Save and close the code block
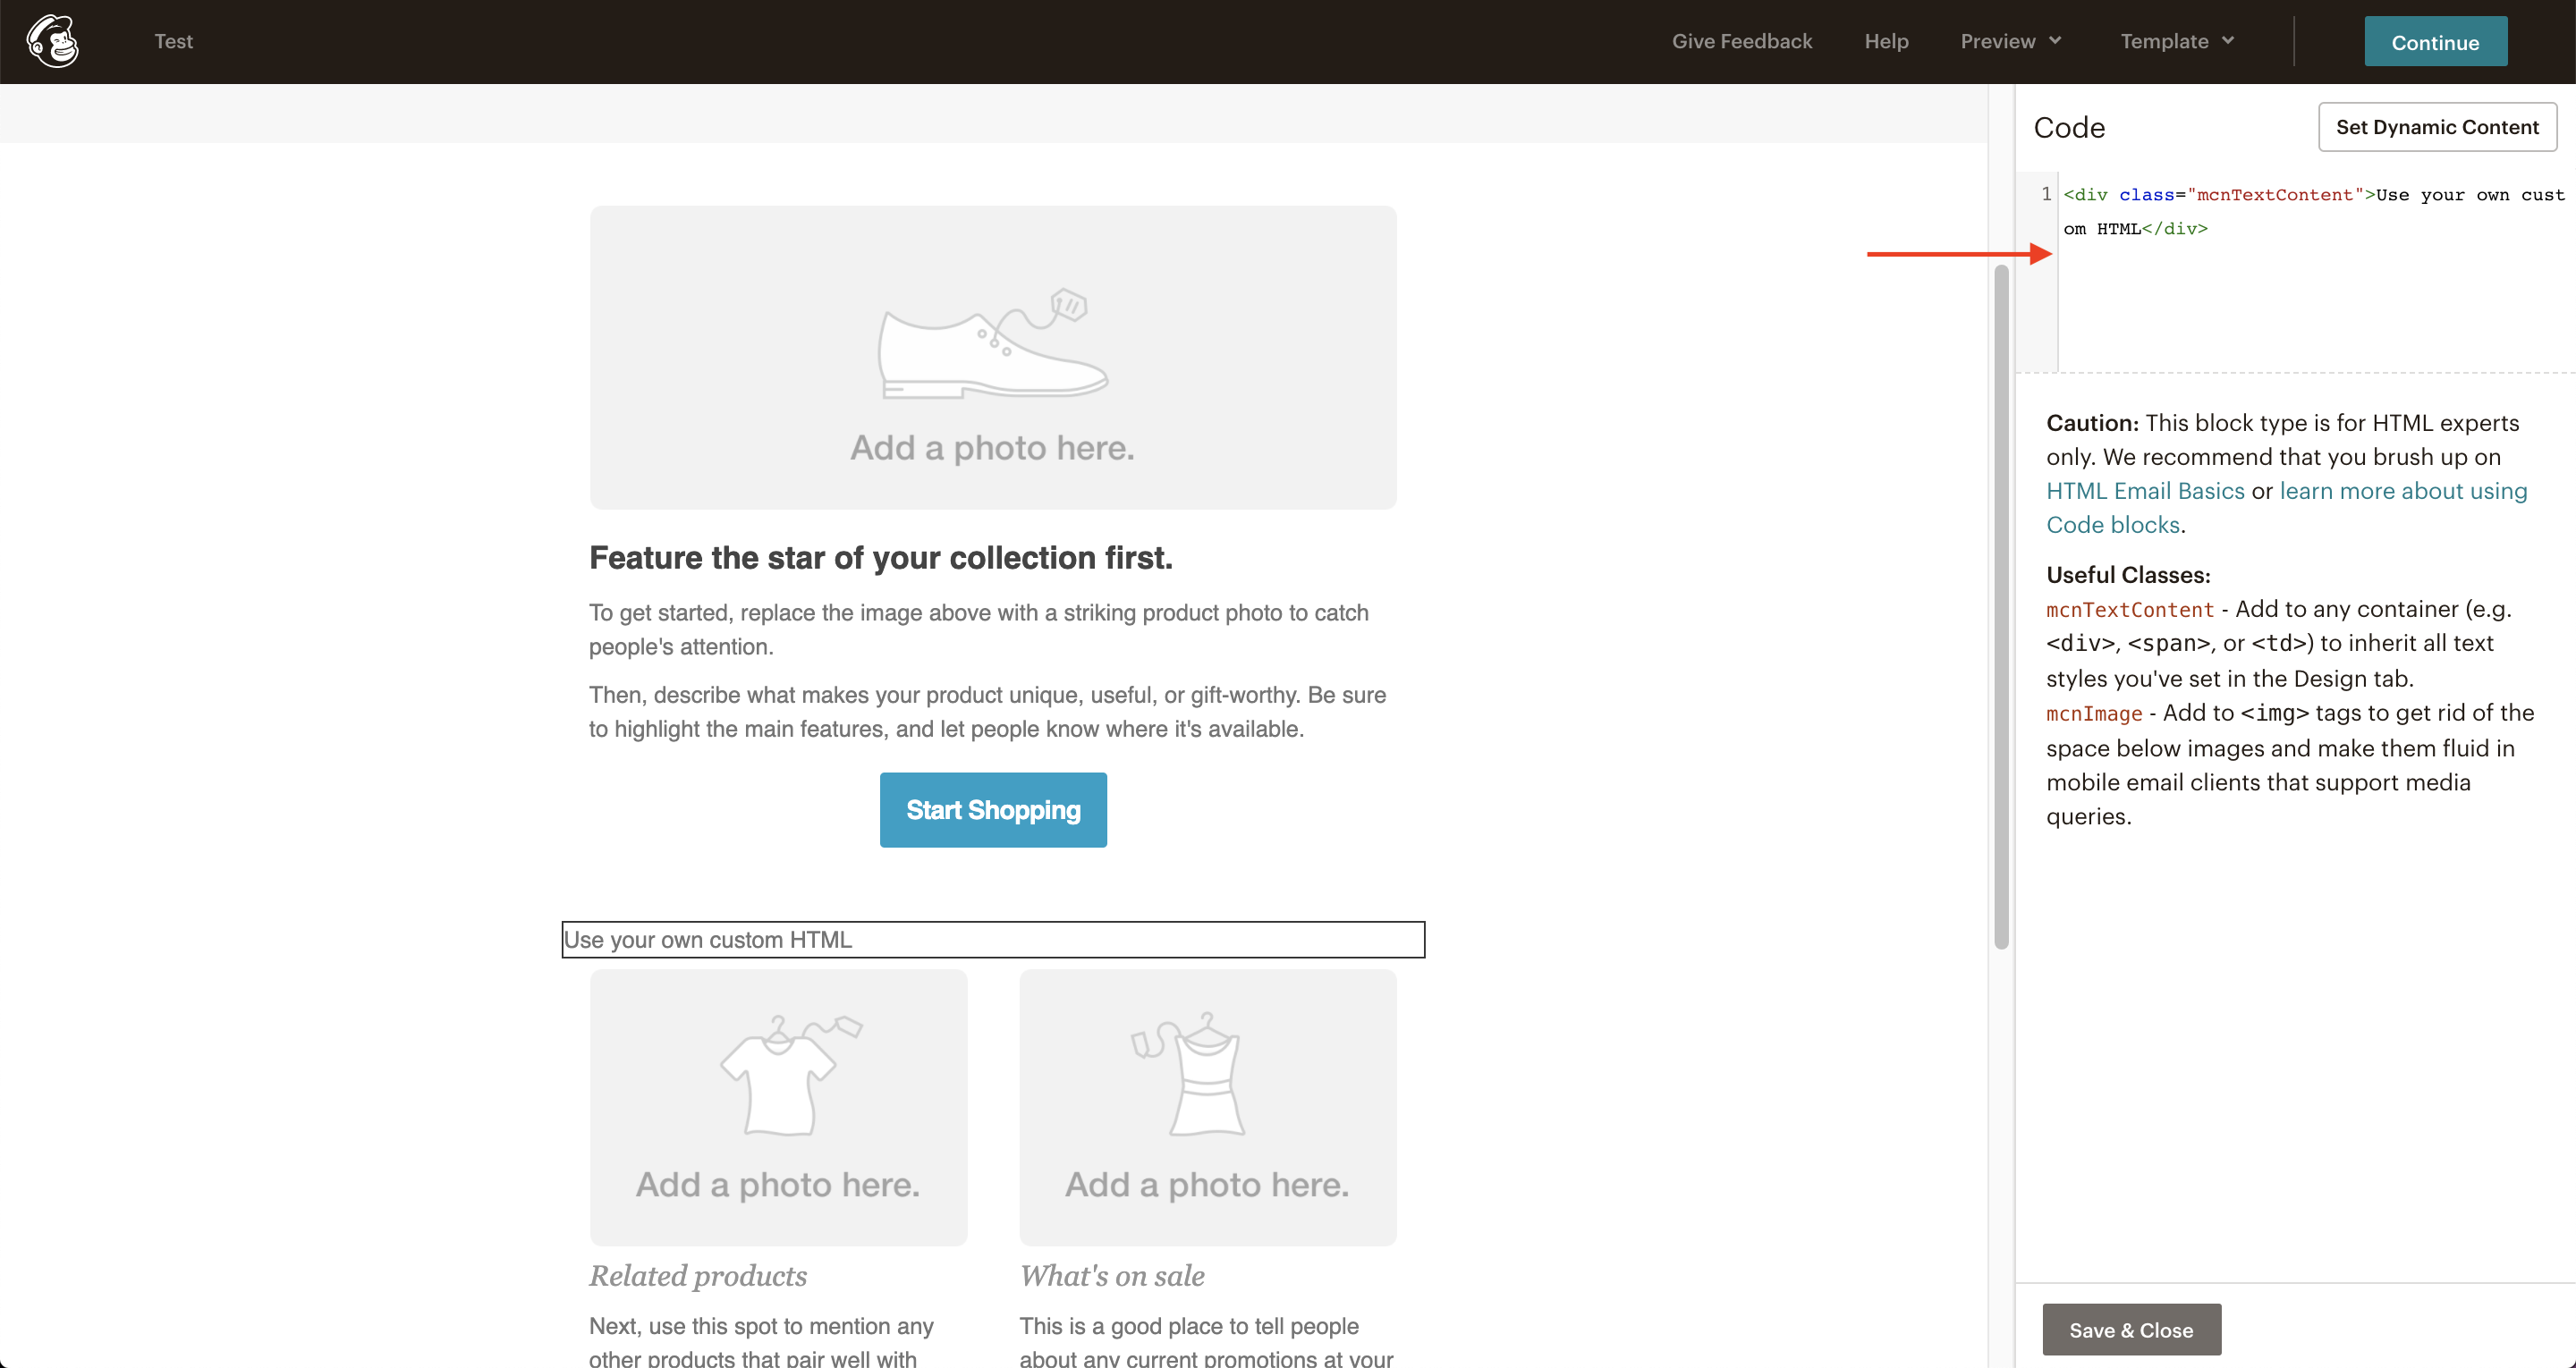The height and width of the screenshot is (1368, 2576). pos(2131,1329)
